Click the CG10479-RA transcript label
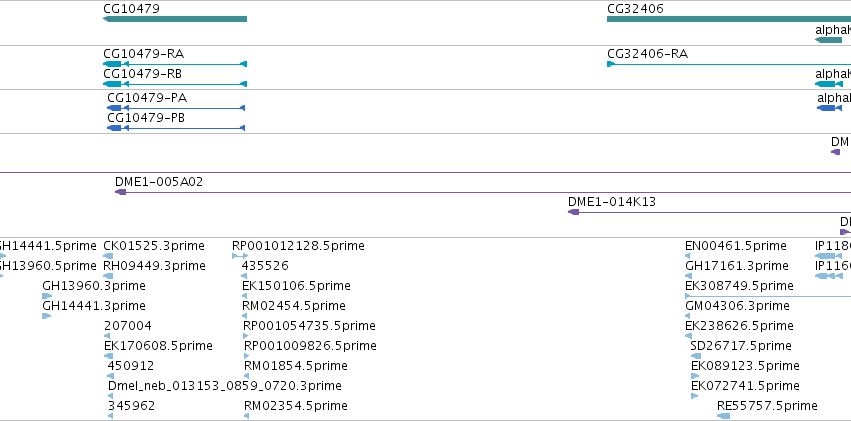This screenshot has width=851, height=421. (x=143, y=54)
